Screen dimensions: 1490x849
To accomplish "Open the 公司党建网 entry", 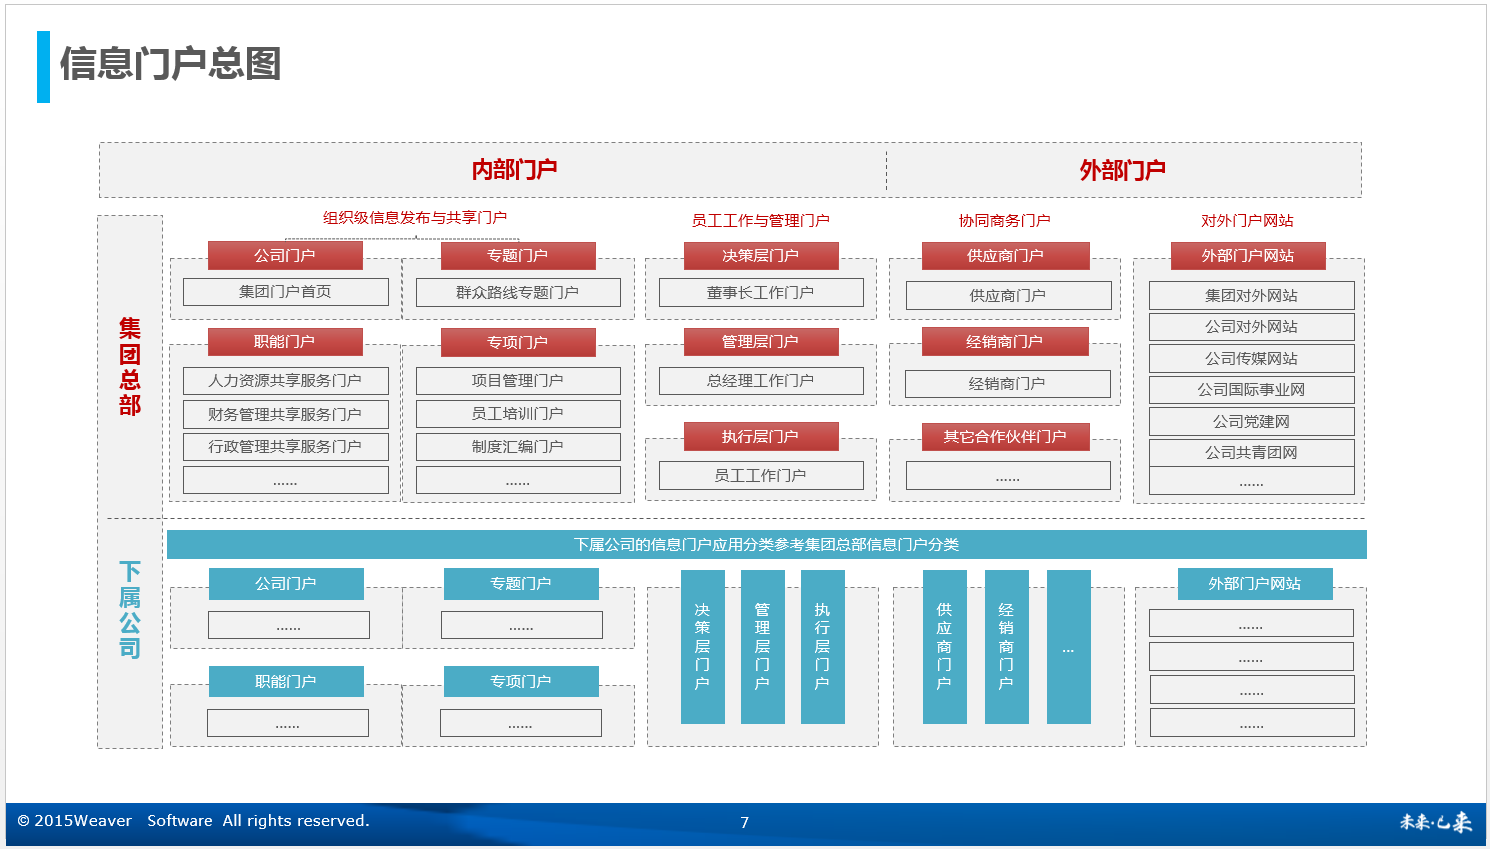I will (x=1251, y=422).
